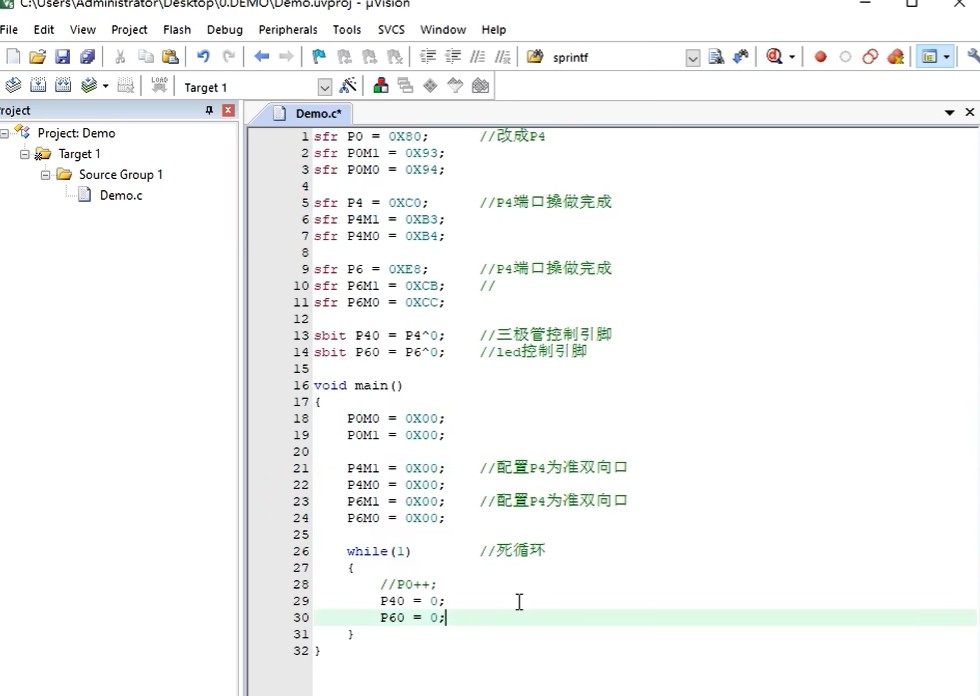Open the Pack Installer icon
The image size is (980, 696).
point(480,86)
